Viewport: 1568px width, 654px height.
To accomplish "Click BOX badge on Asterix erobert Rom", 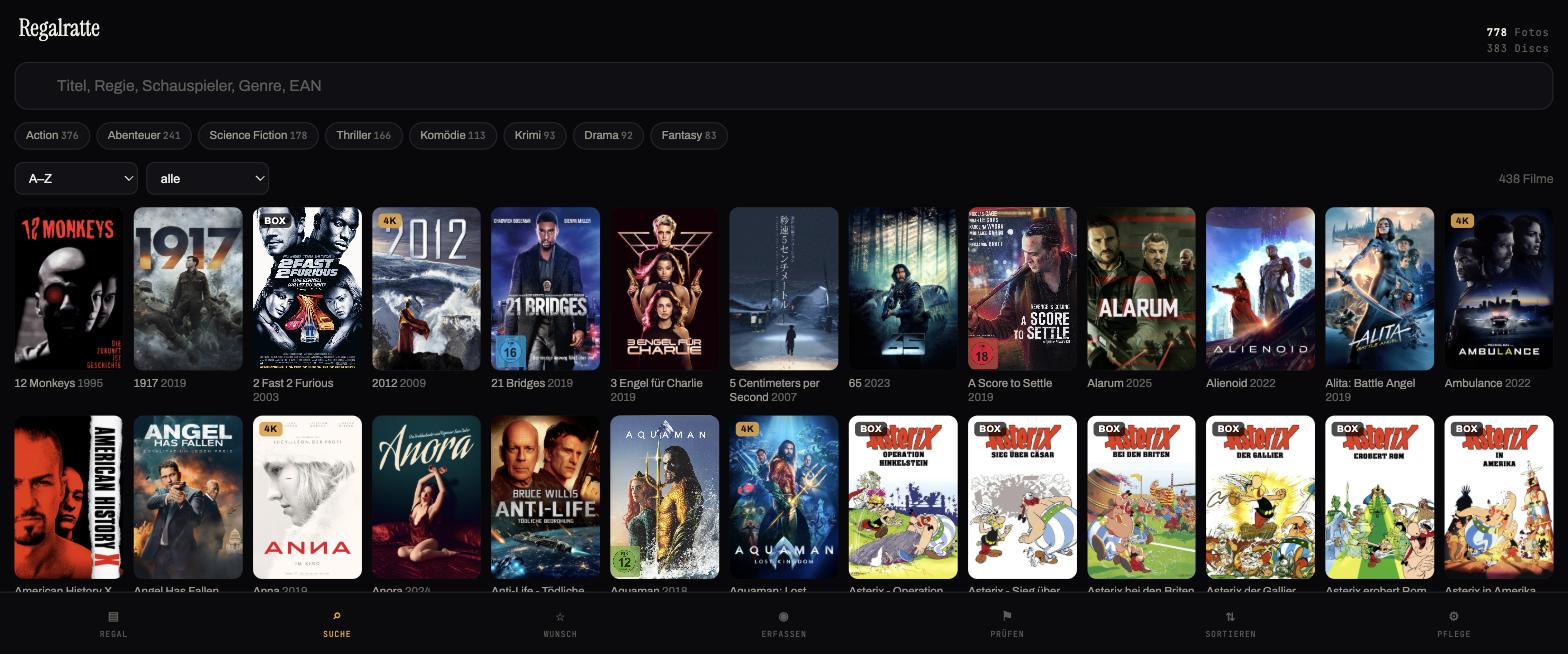I will 1346,429.
